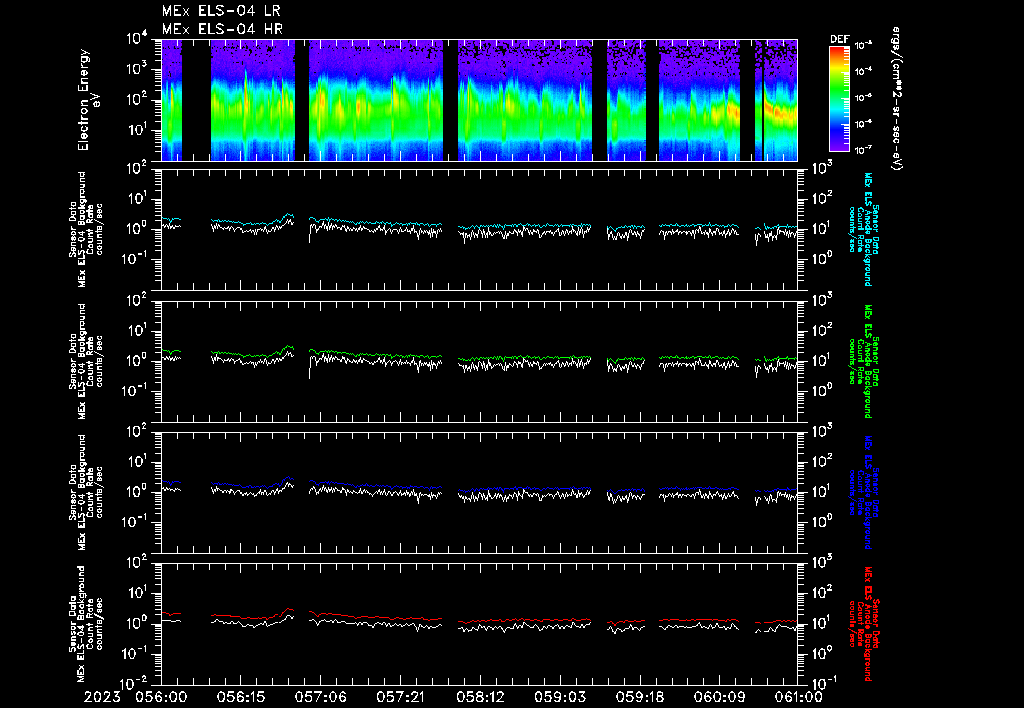Select the left axis title of the green panel
This screenshot has width=1024, height=708.
[86, 361]
